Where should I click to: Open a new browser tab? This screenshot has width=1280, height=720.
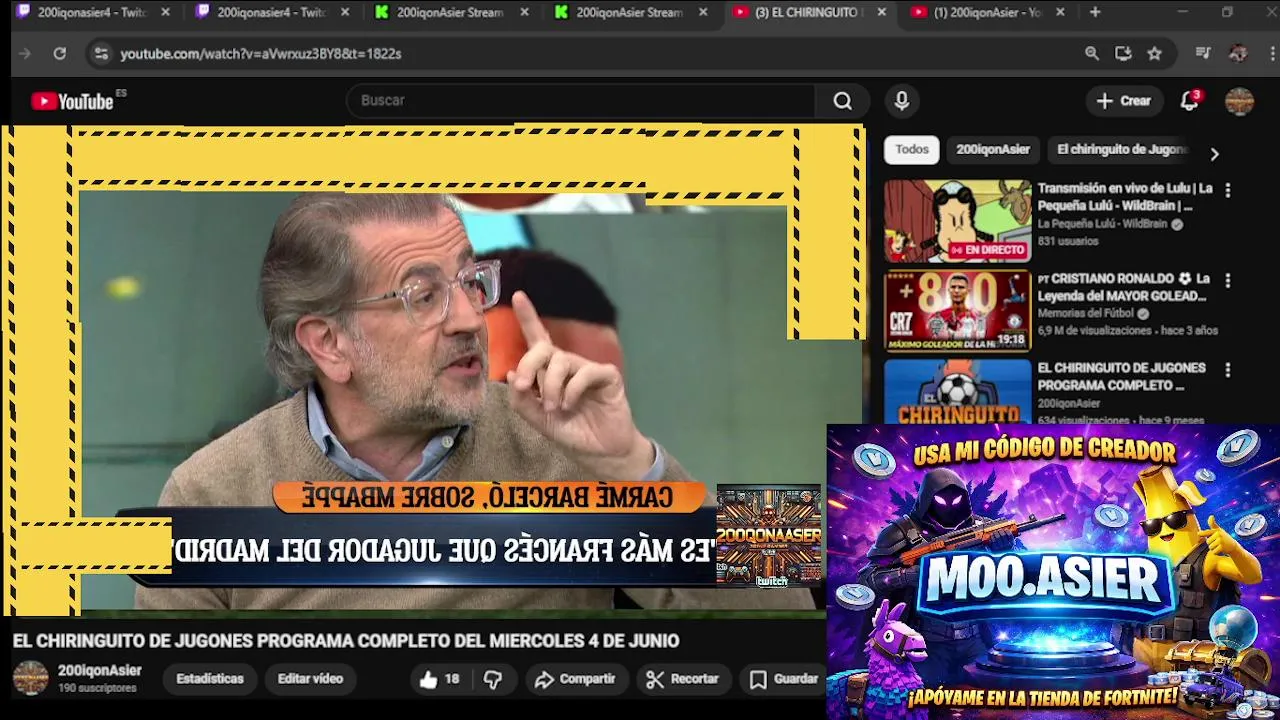[1095, 13]
